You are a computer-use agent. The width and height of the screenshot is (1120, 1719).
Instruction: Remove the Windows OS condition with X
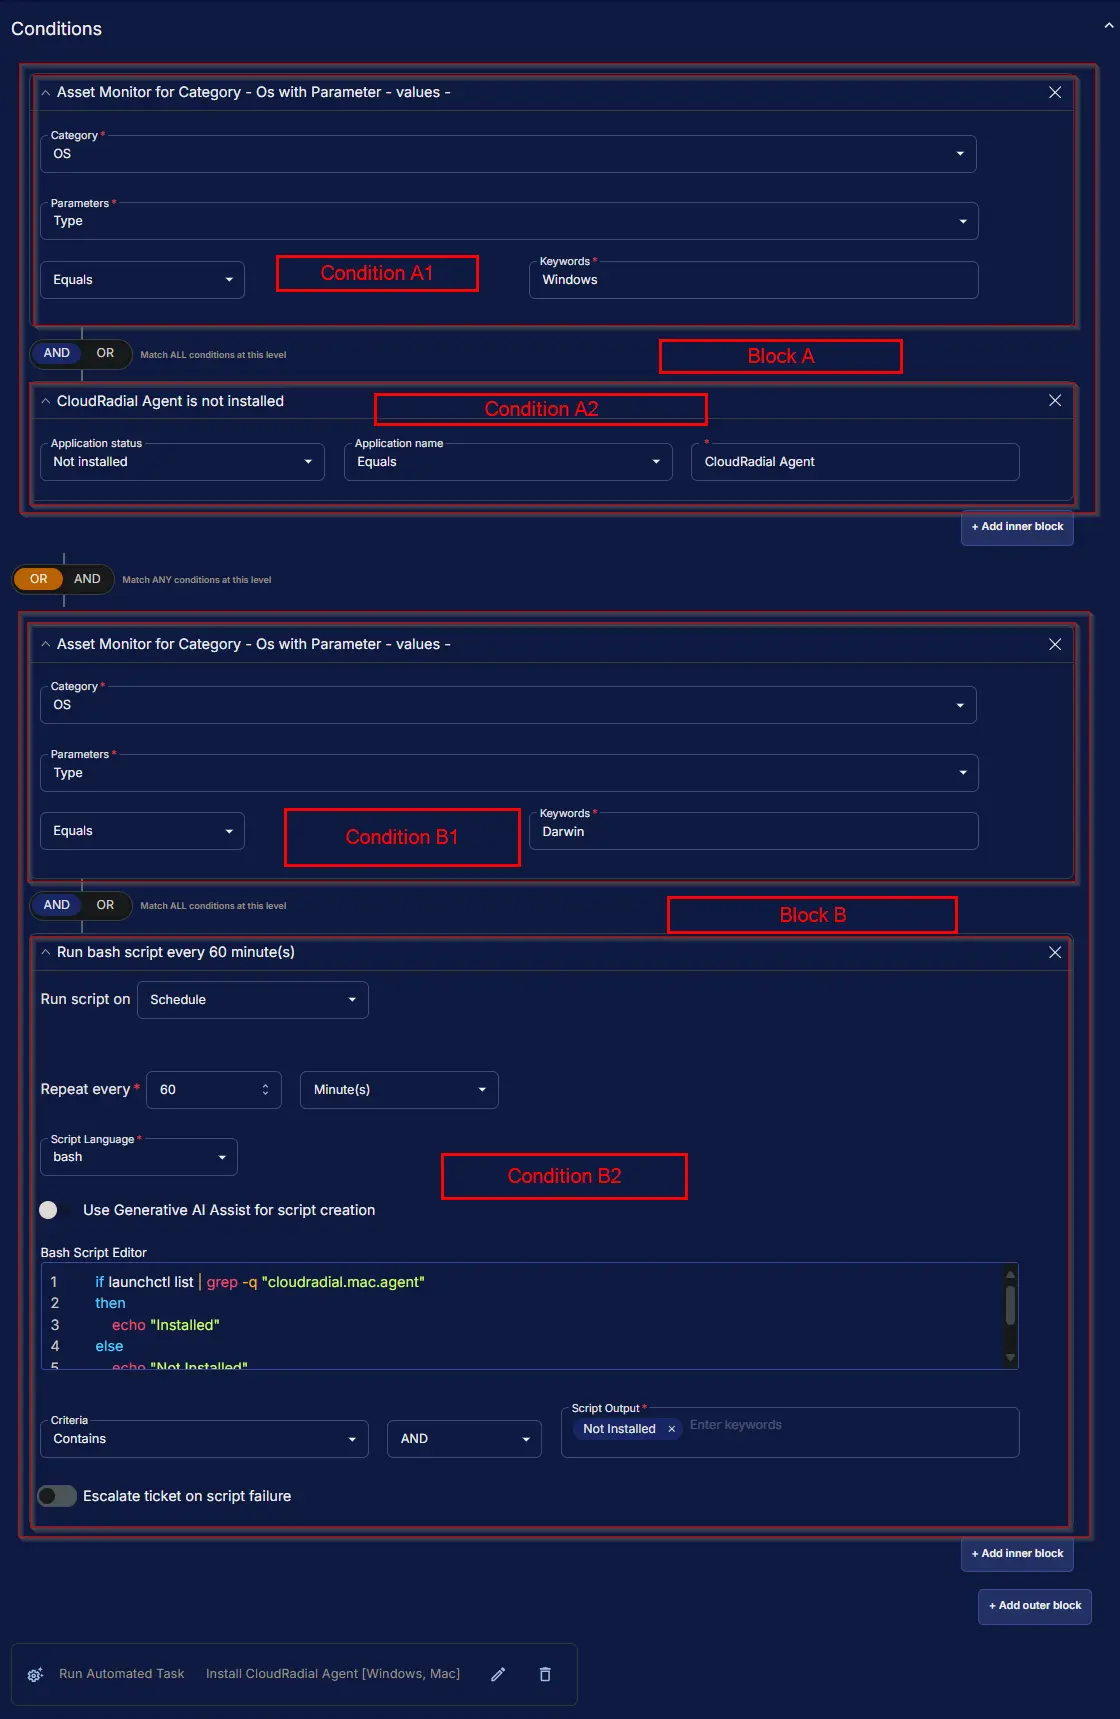(1054, 92)
